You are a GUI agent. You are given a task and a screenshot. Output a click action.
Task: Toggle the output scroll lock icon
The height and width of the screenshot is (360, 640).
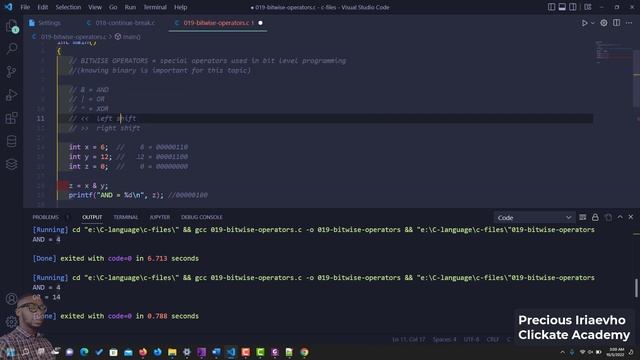pyautogui.click(x=595, y=217)
